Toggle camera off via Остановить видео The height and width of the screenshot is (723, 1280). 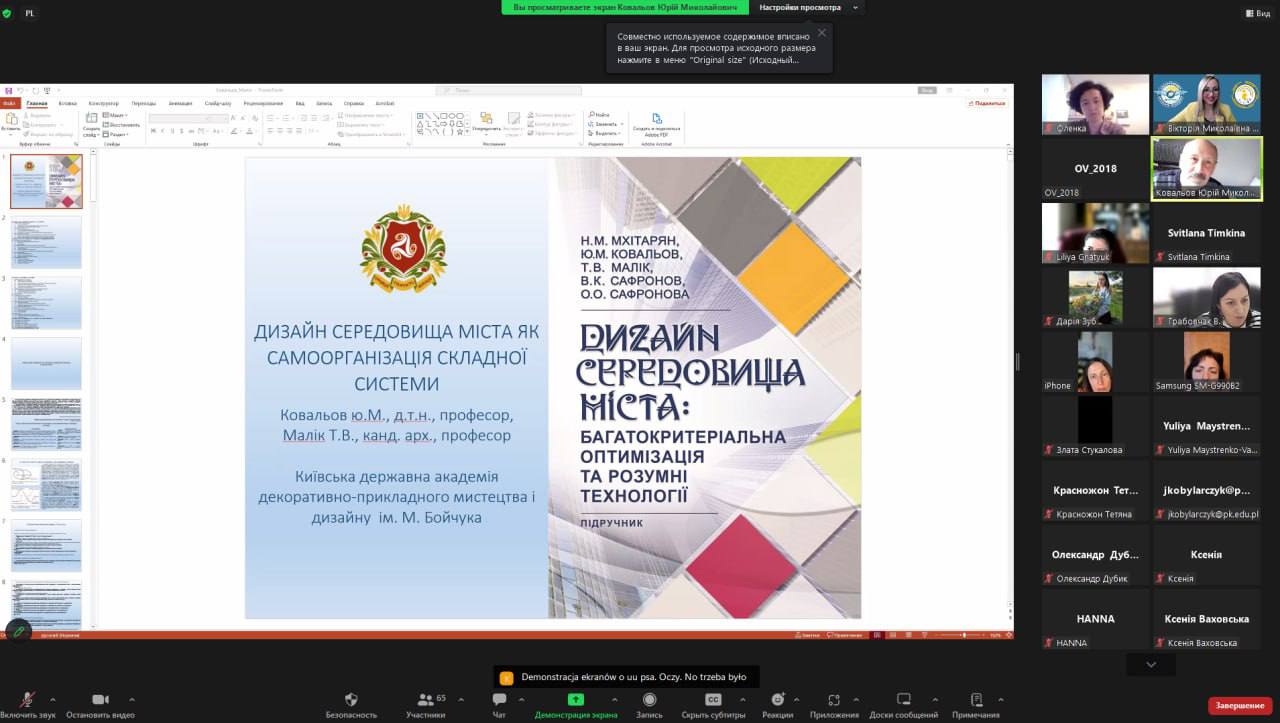click(100, 700)
